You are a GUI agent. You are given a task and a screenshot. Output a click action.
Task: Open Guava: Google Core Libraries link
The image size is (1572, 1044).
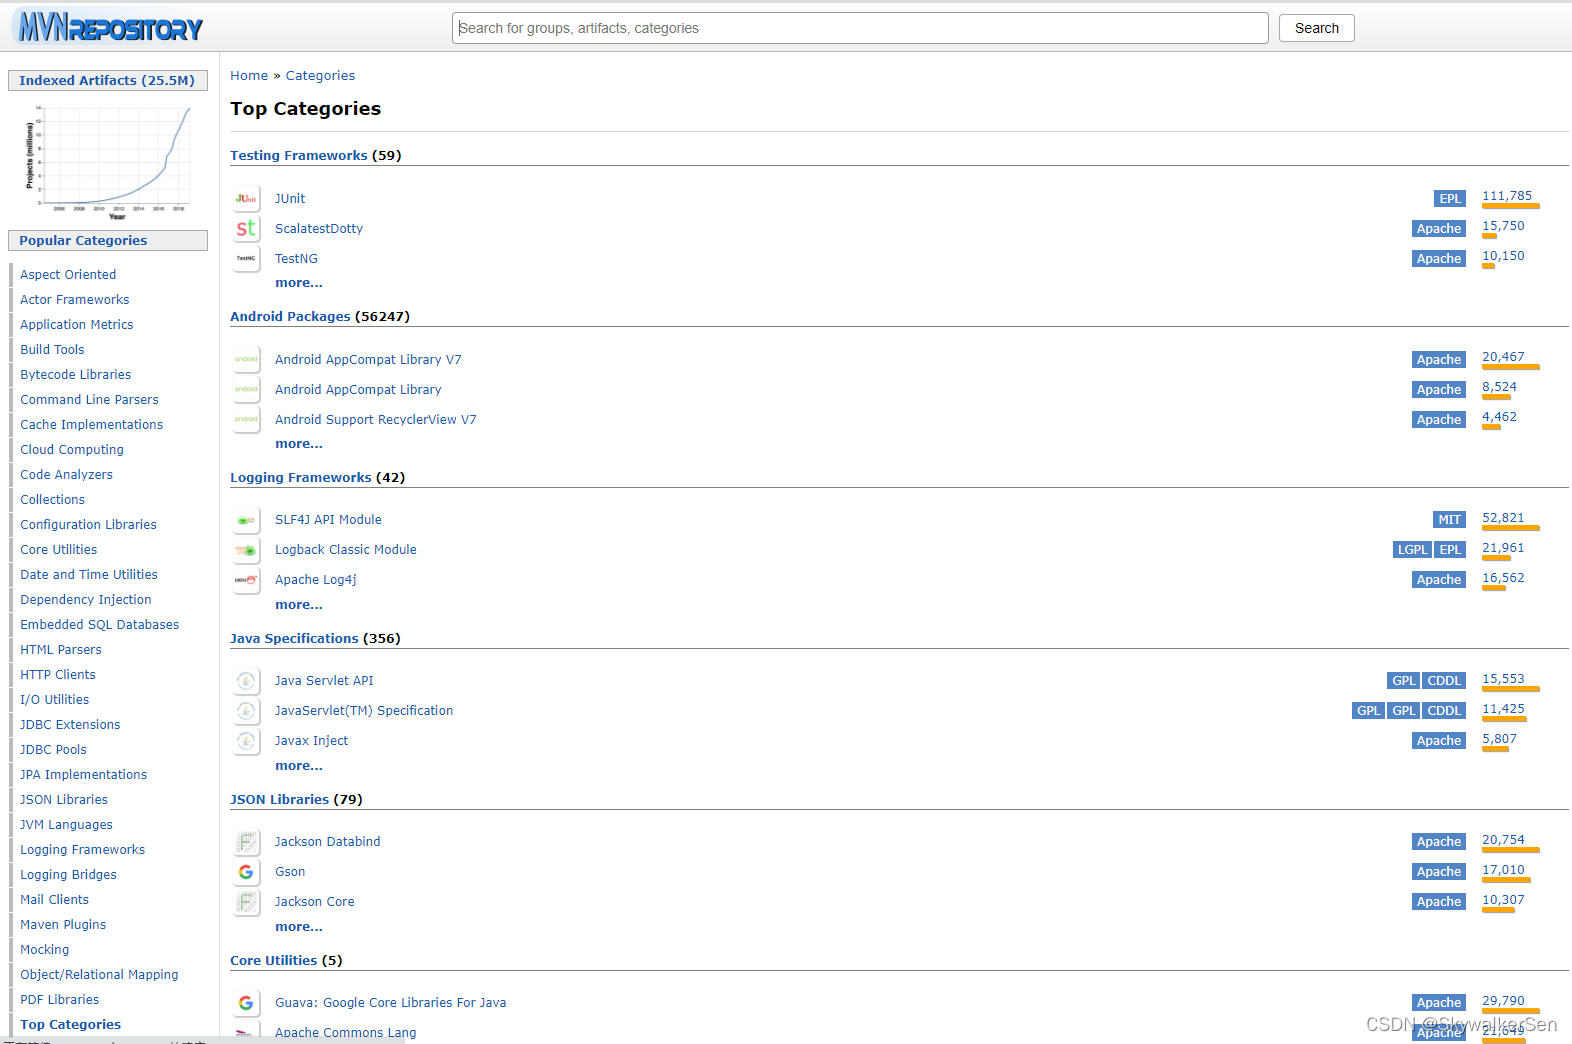[x=391, y=1003]
